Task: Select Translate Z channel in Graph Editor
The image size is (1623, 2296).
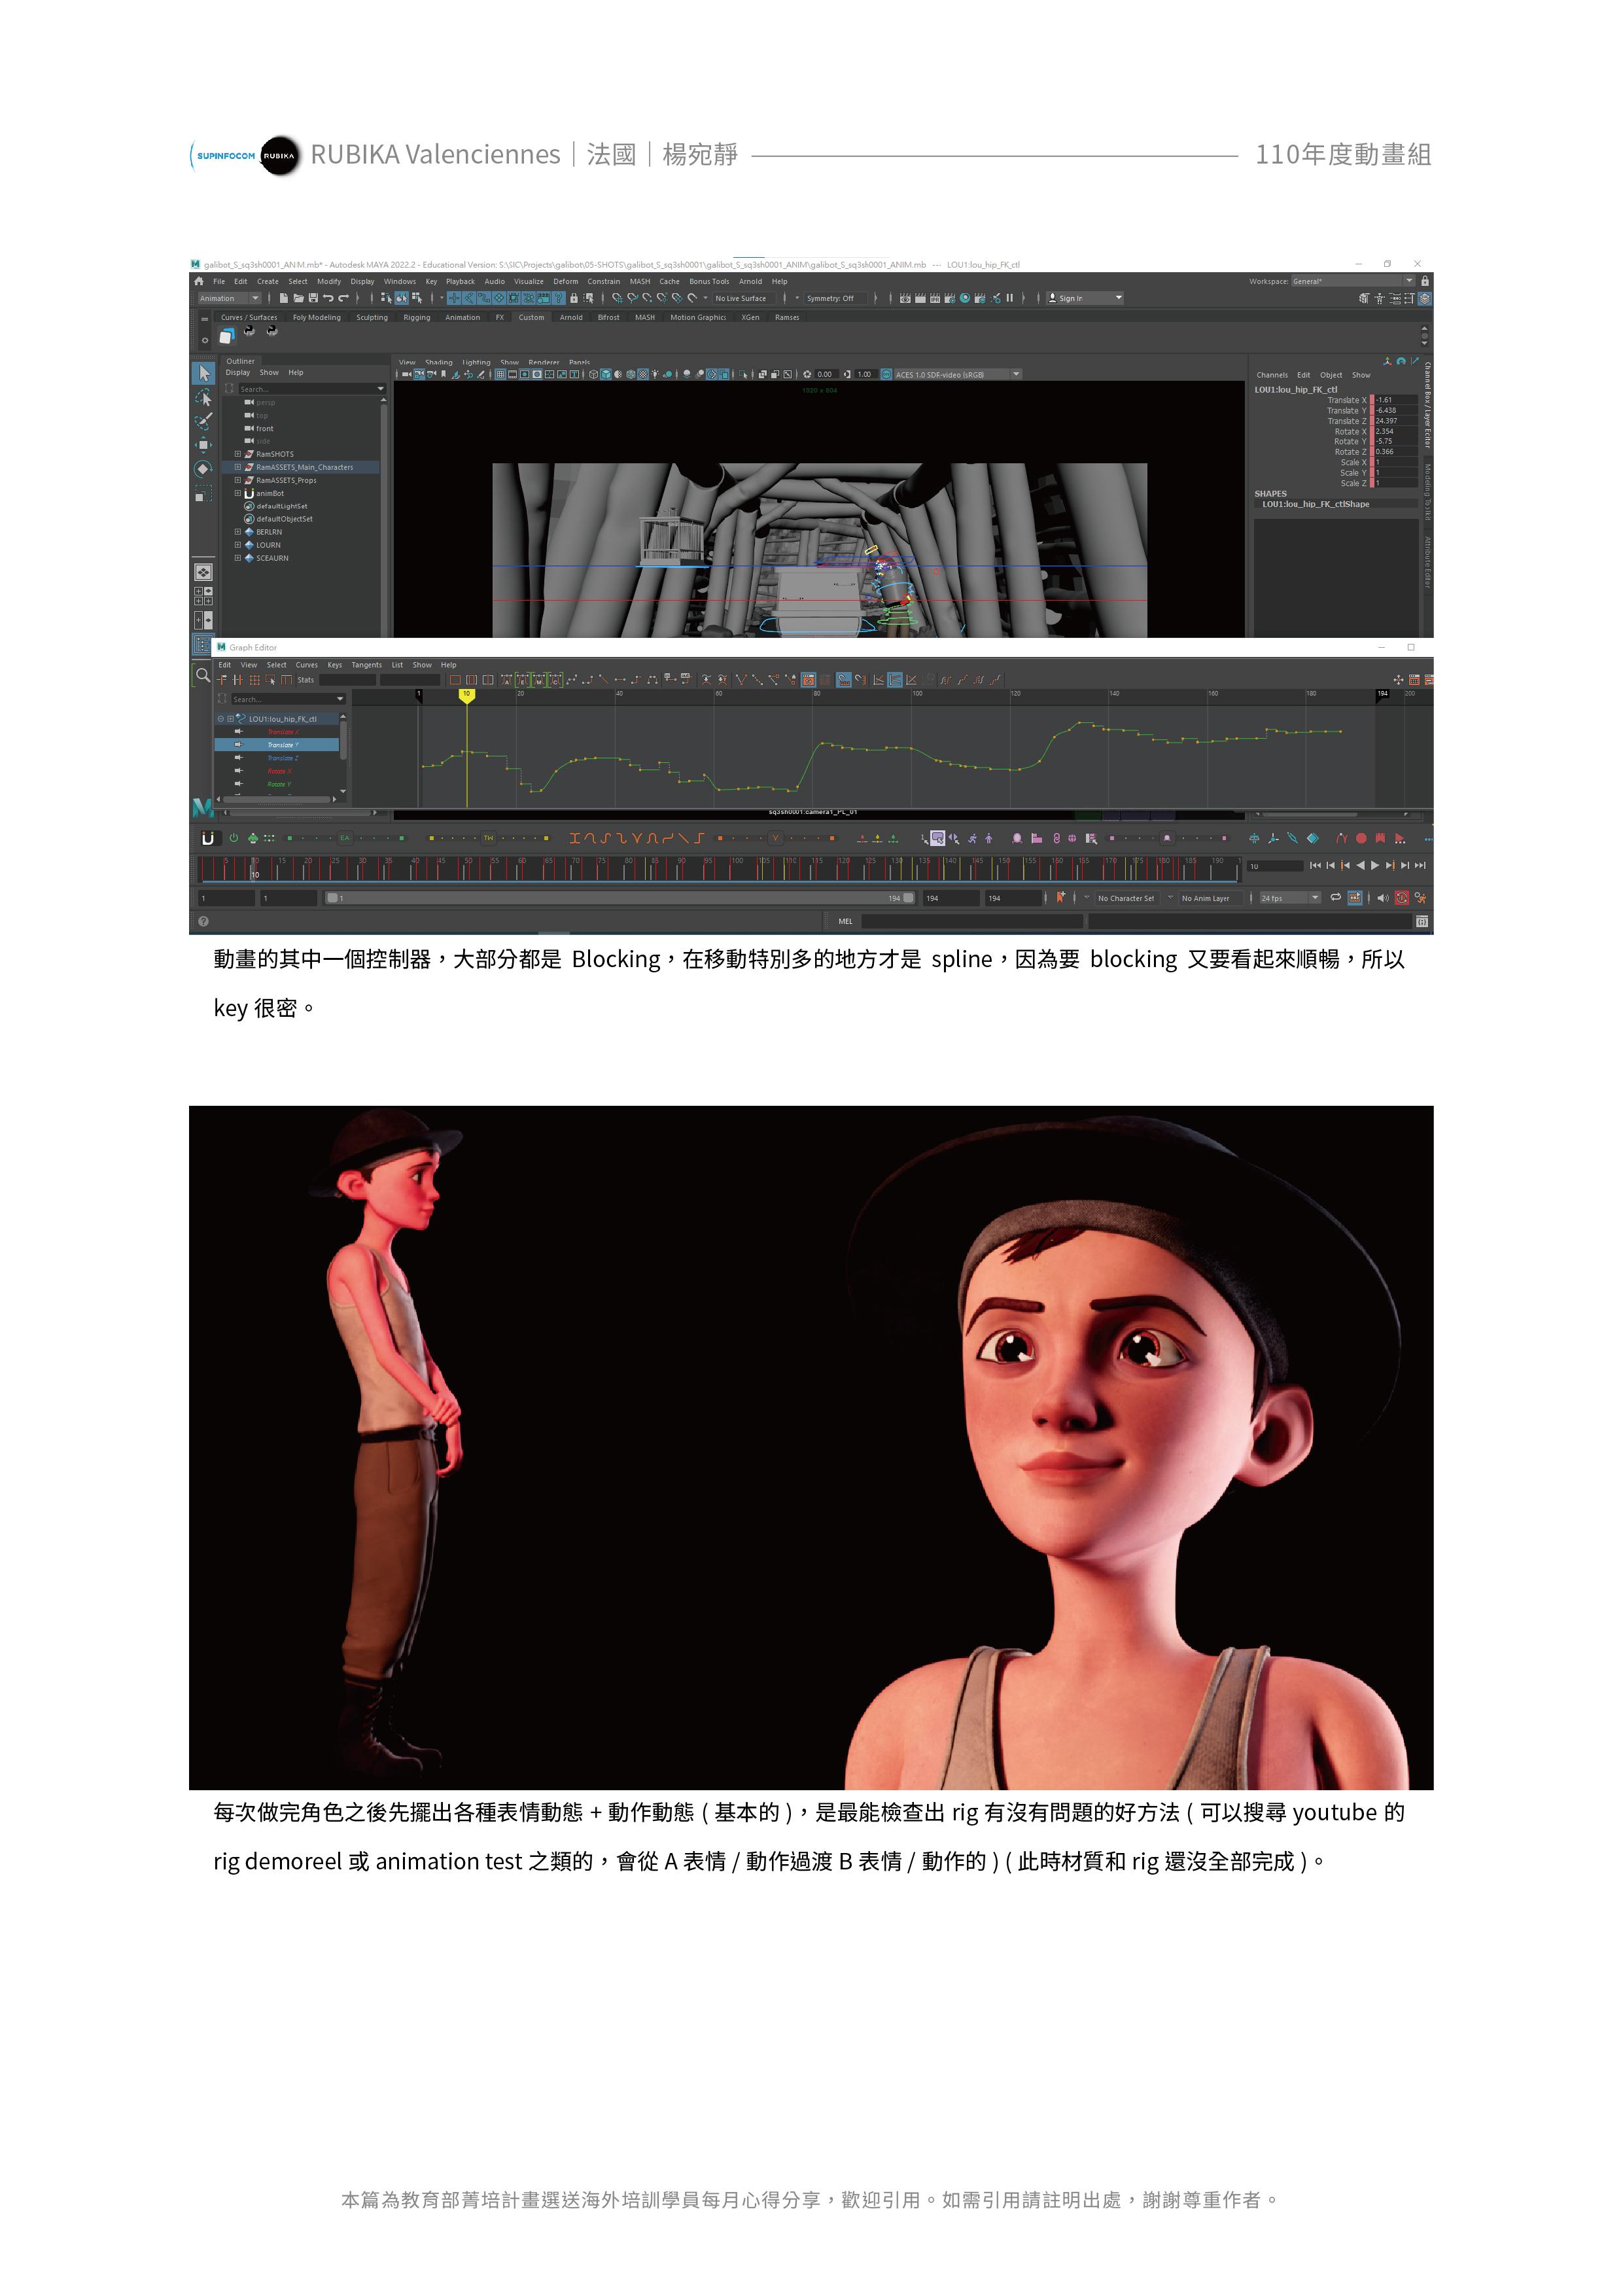Action: (282, 758)
